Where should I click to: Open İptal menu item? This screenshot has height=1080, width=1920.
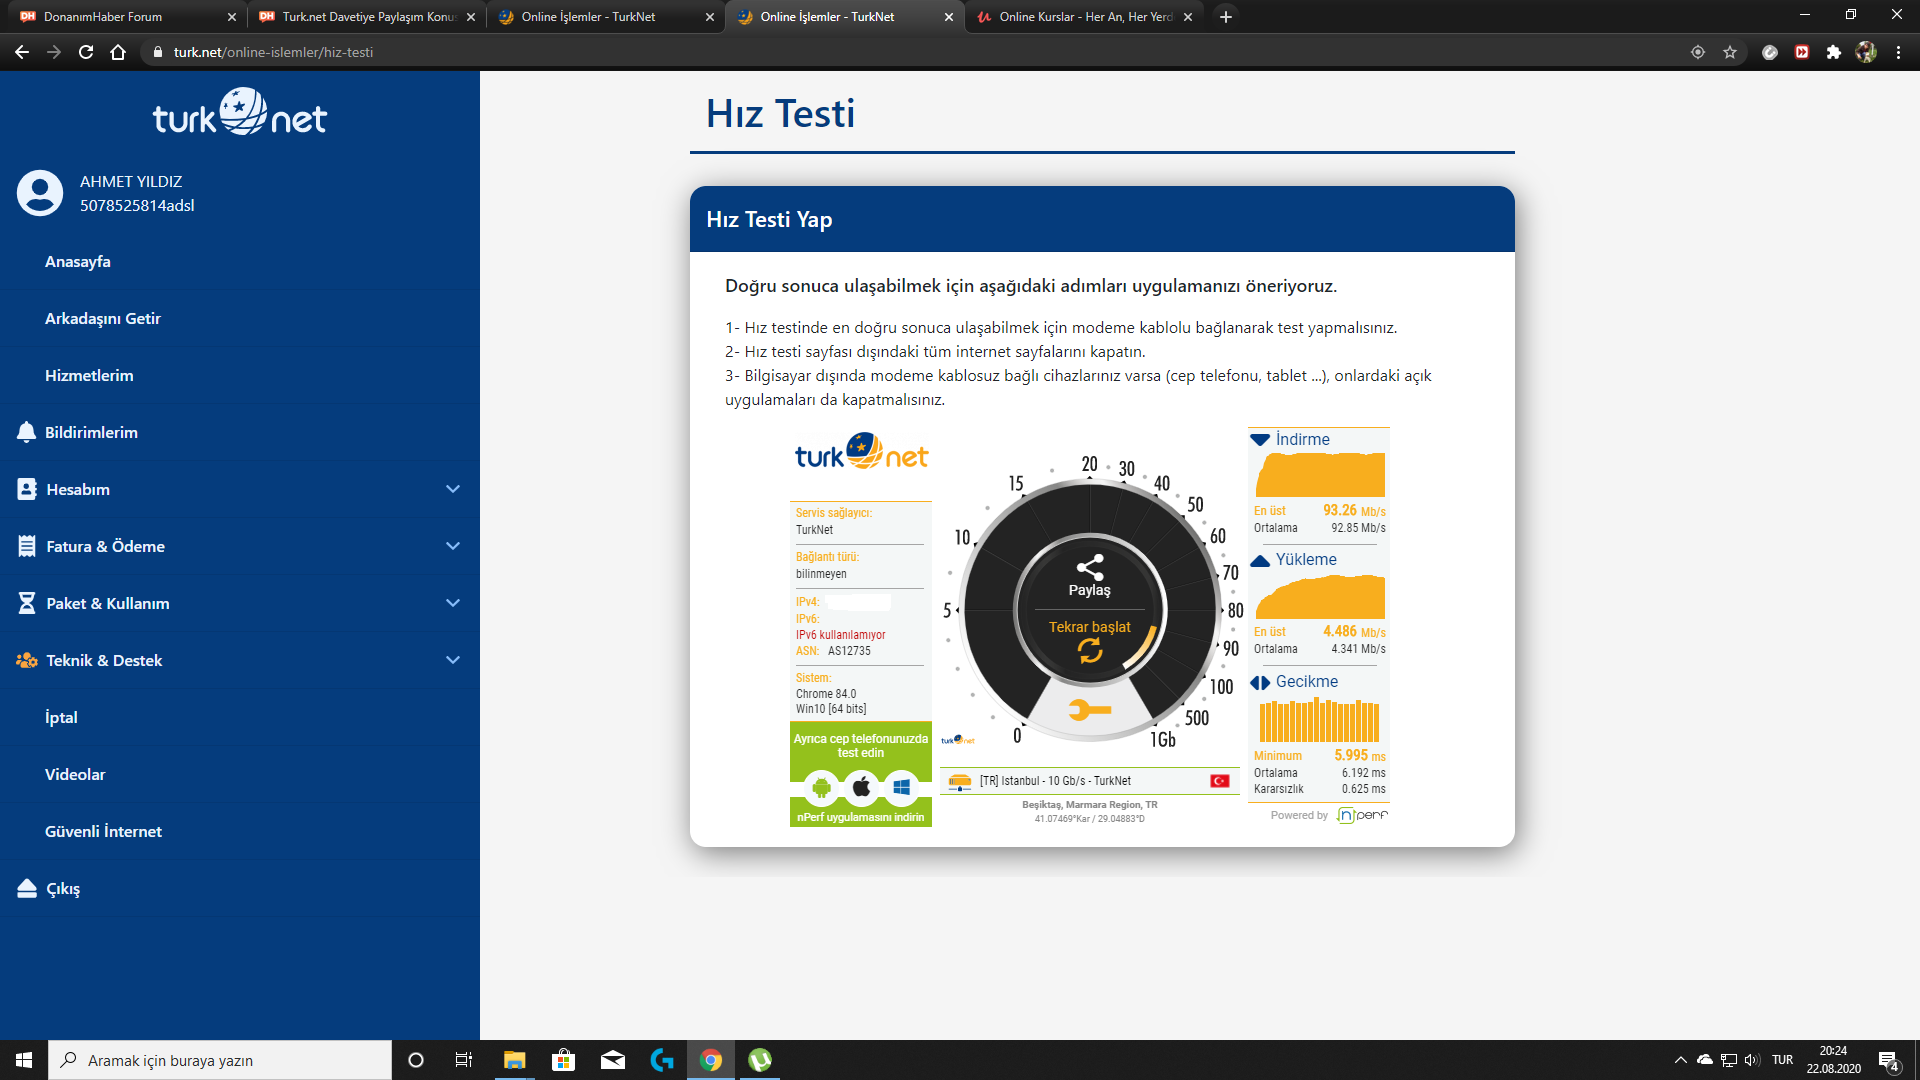(61, 717)
